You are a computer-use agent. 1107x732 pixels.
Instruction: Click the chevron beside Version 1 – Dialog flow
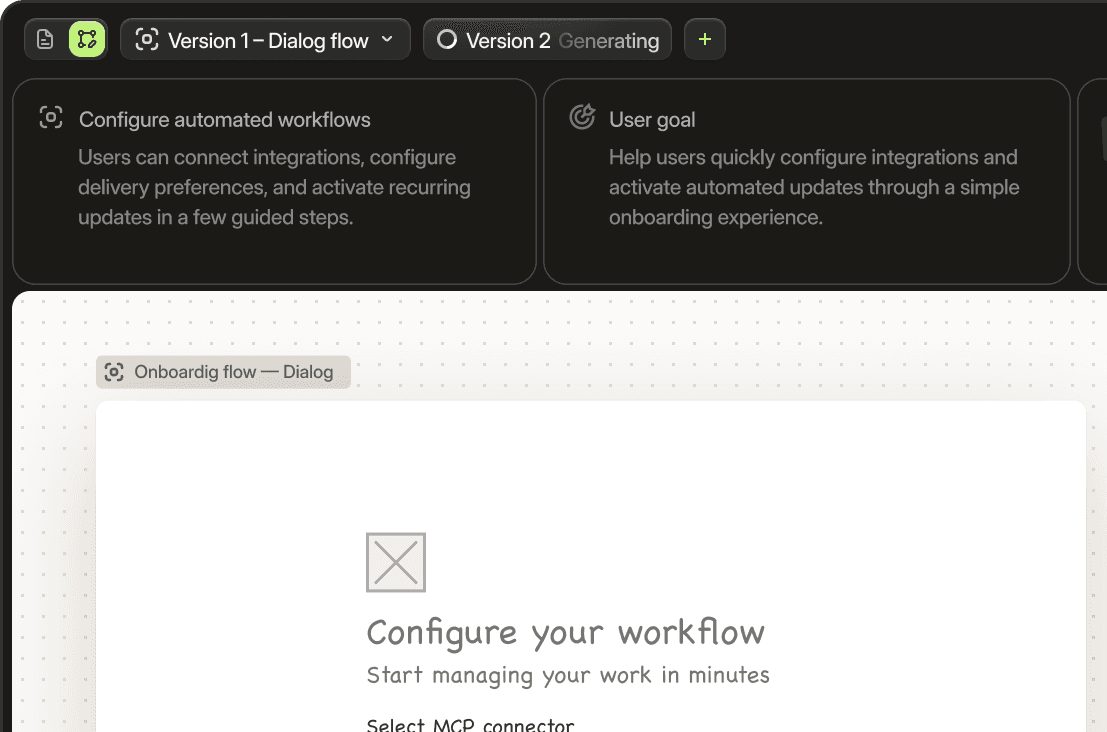387,40
